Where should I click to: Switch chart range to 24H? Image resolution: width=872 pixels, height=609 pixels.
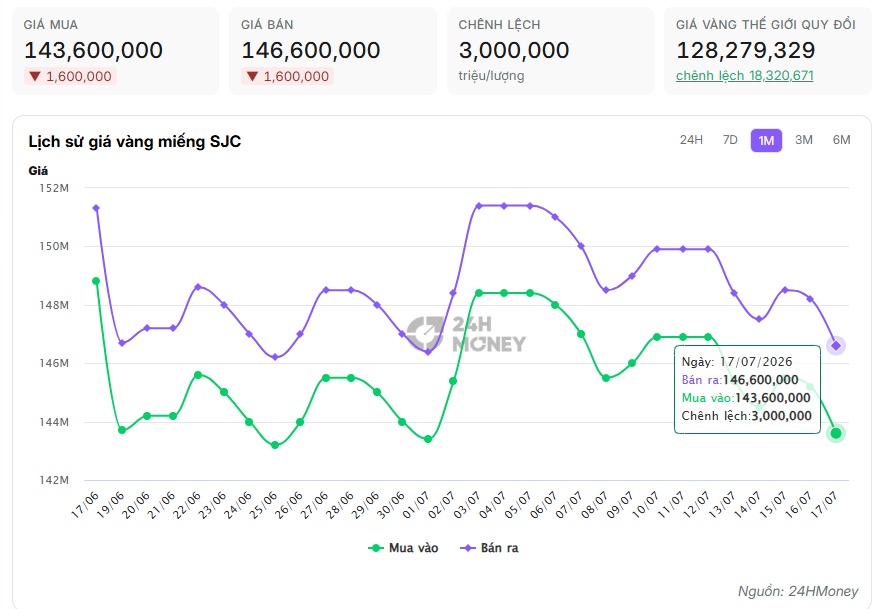point(691,140)
